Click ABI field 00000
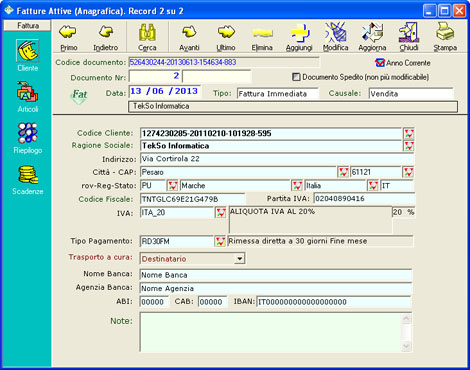This screenshot has height=370, width=470. [x=154, y=302]
